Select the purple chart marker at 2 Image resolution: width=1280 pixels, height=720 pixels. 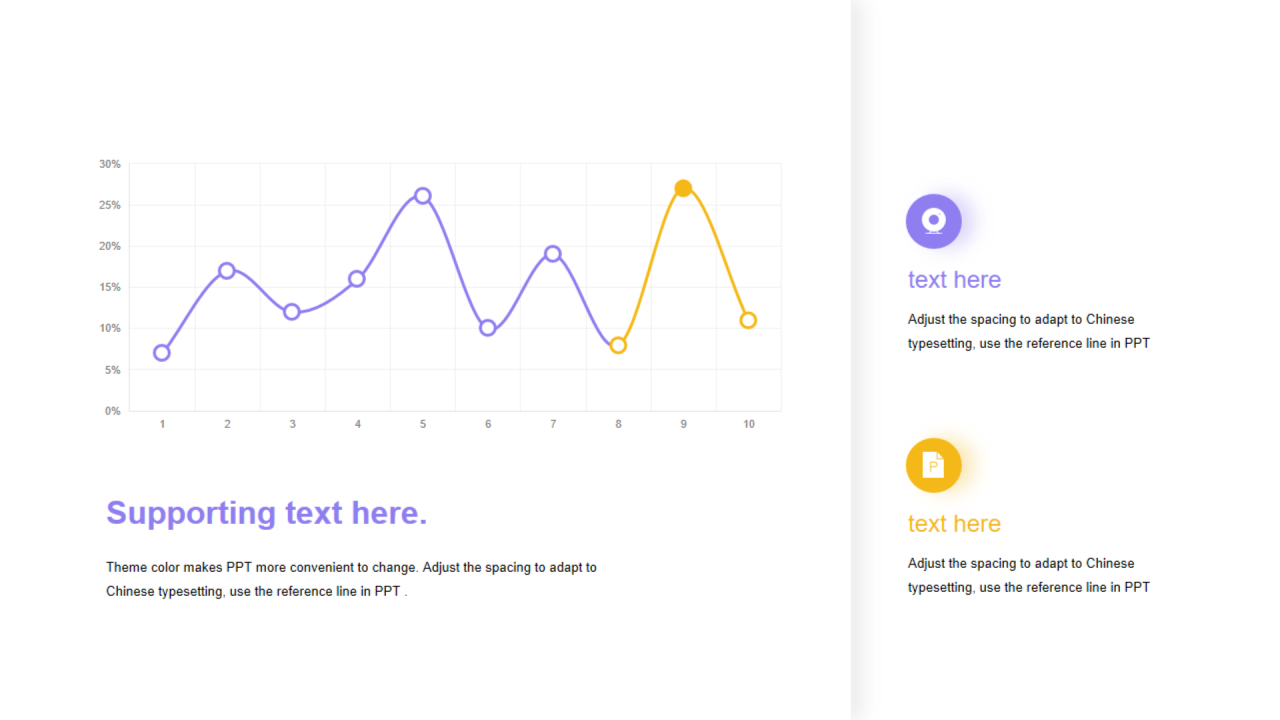point(227,271)
